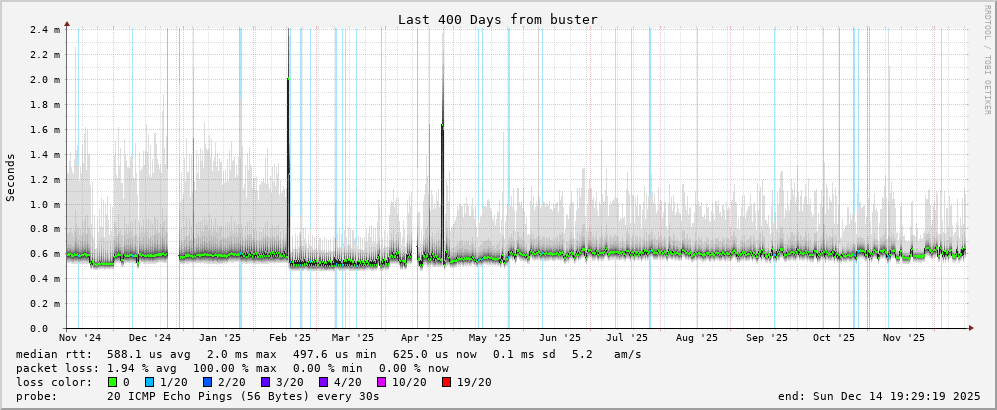Click the red arrow atop the Y axis
This screenshot has width=997, height=410.
[67, 23]
